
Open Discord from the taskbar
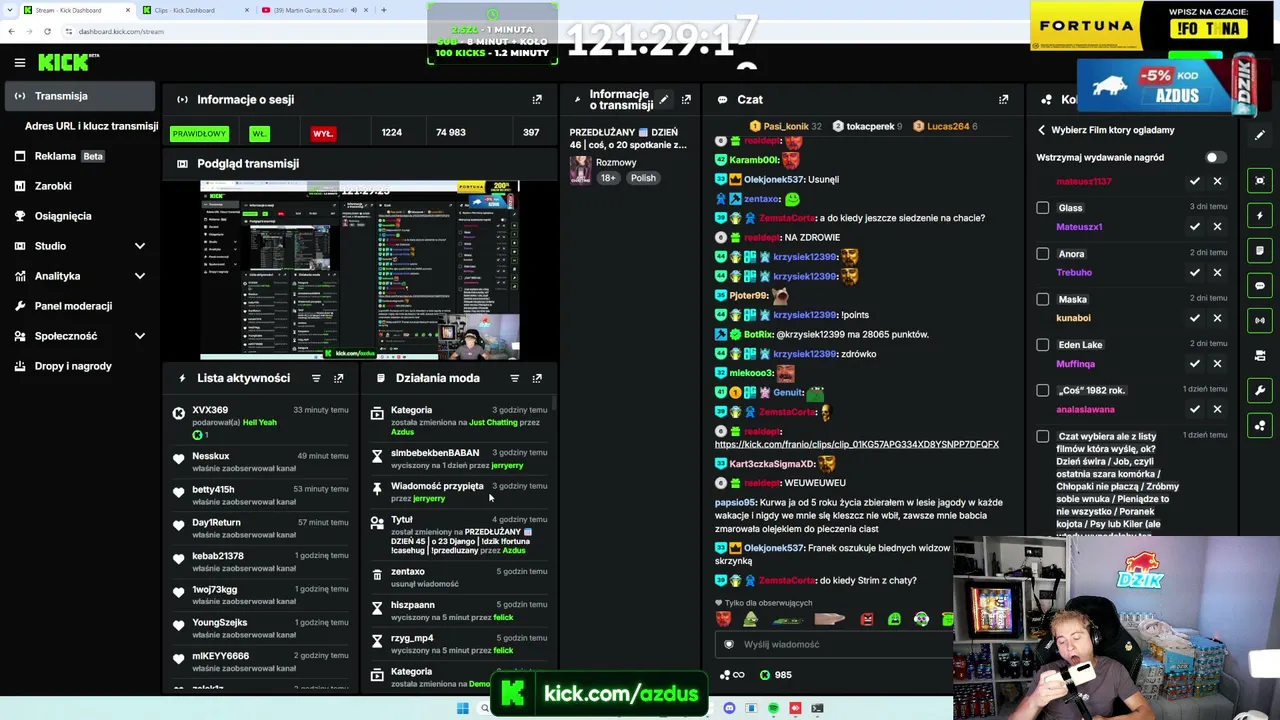click(x=729, y=708)
